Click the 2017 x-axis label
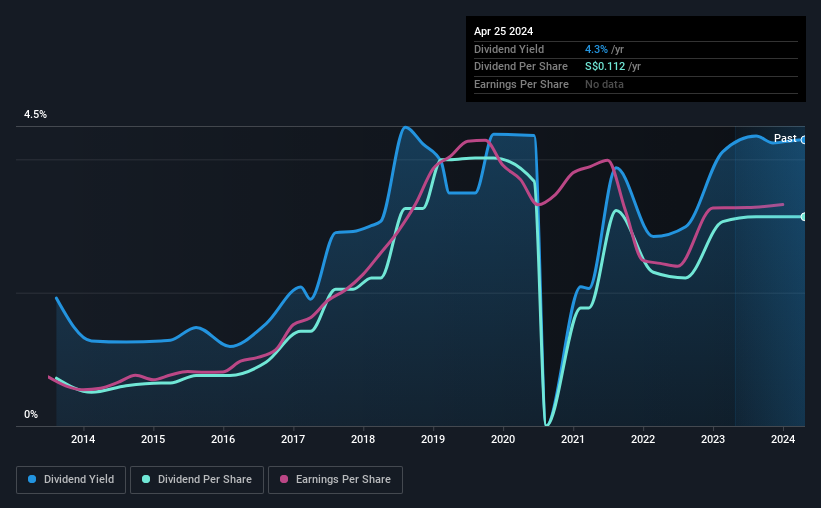Viewport: 821px width, 508px height. tap(293, 439)
